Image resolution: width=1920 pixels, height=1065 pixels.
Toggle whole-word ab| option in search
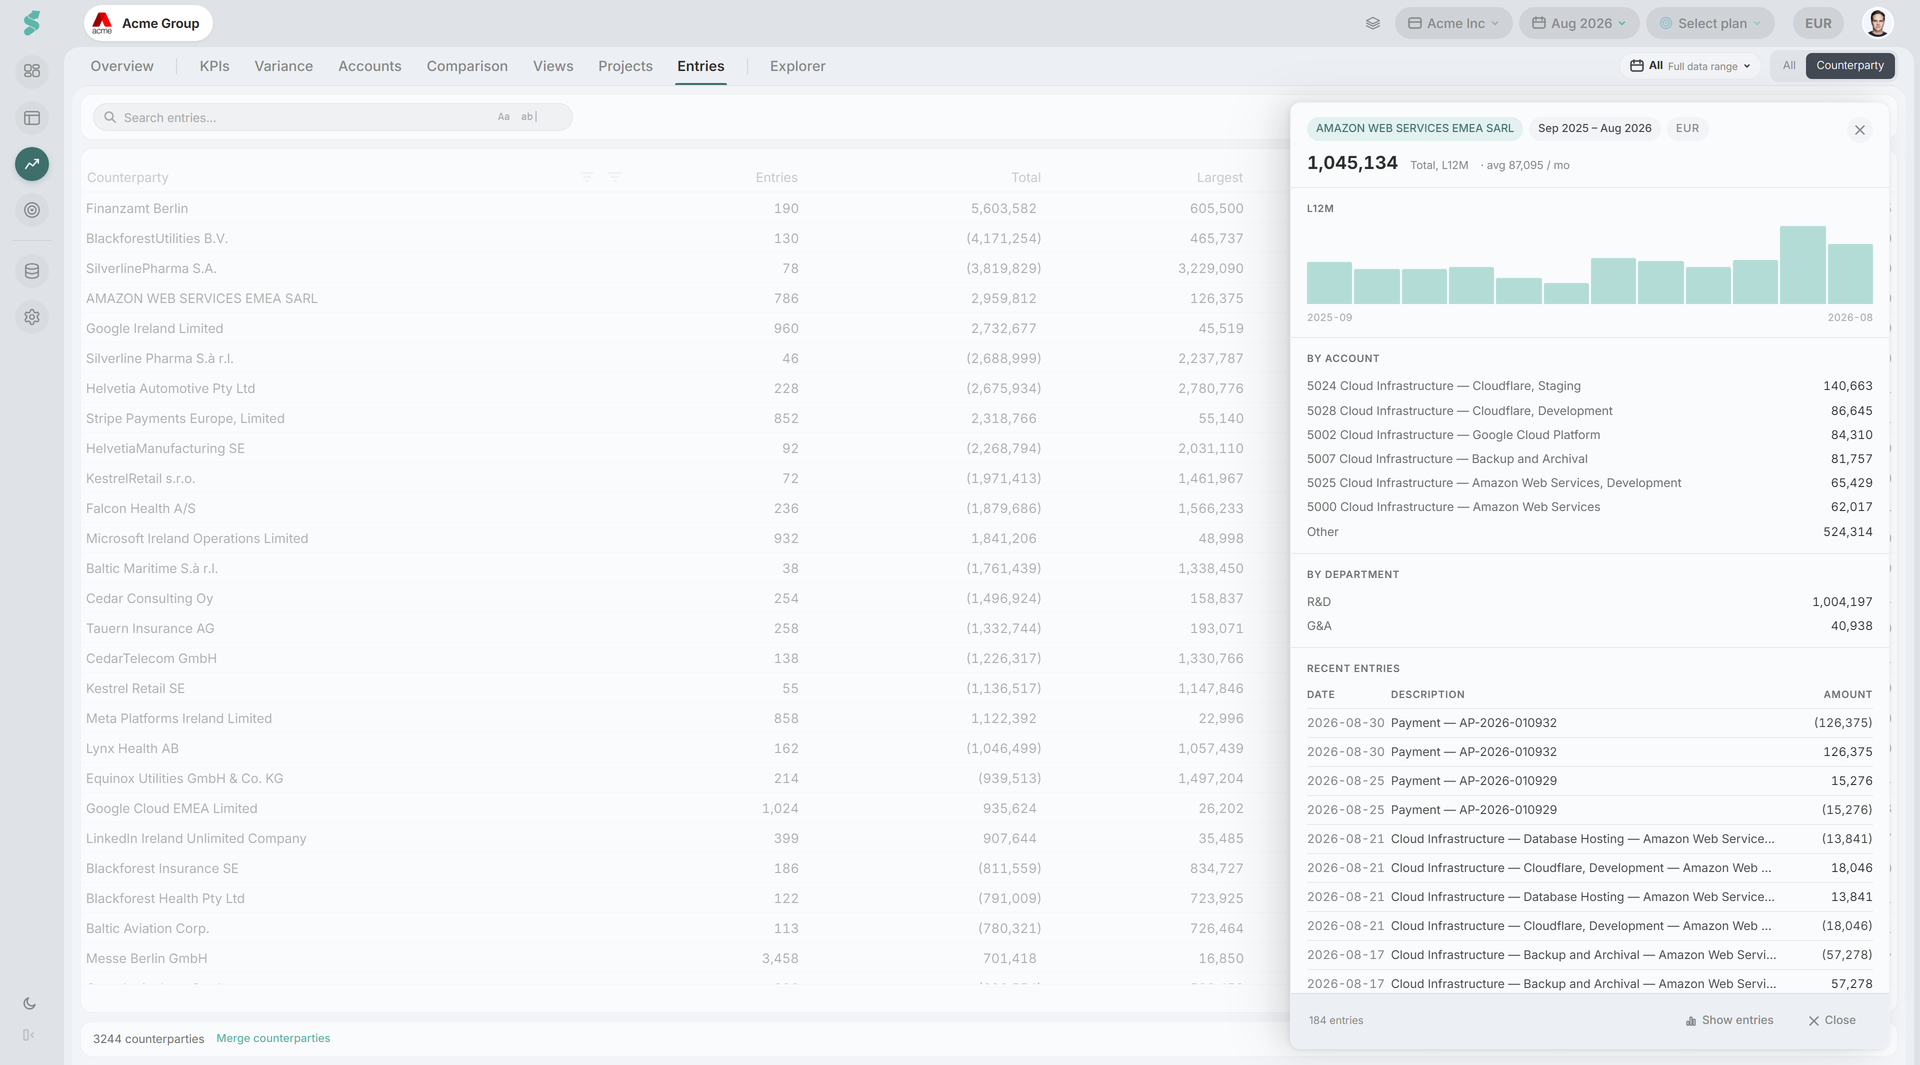529,117
